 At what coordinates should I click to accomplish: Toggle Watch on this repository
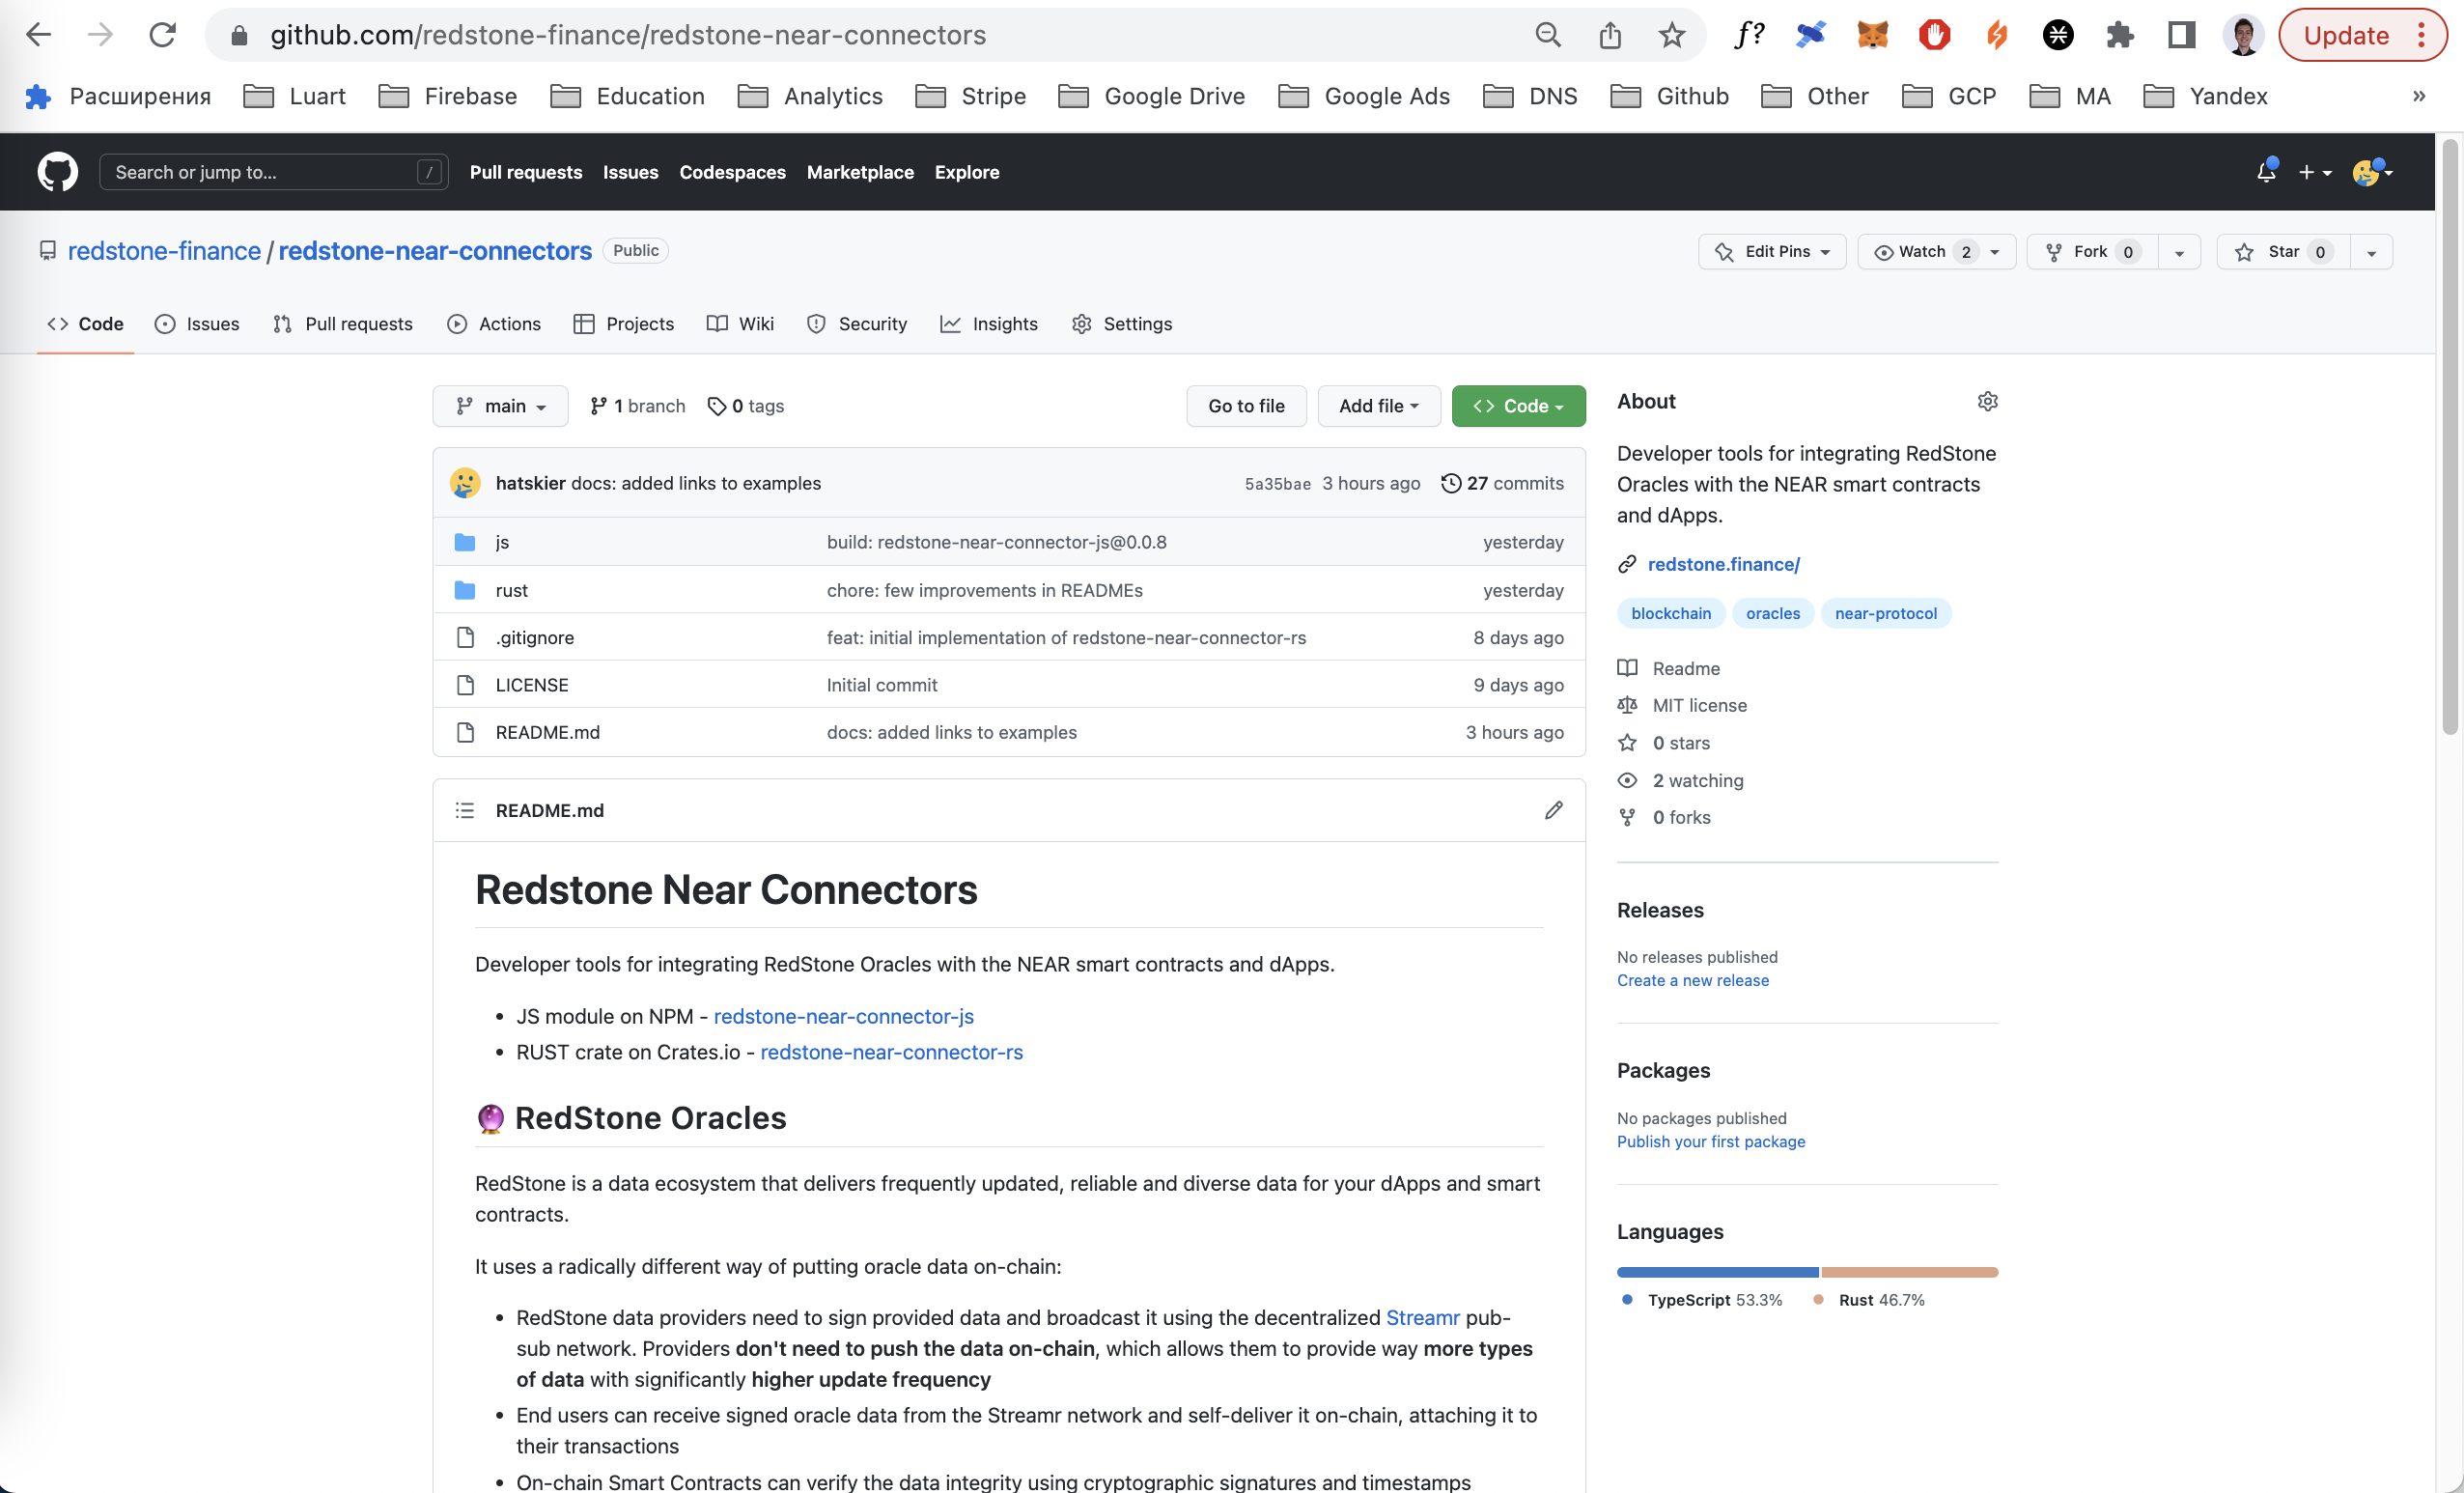coord(1922,252)
